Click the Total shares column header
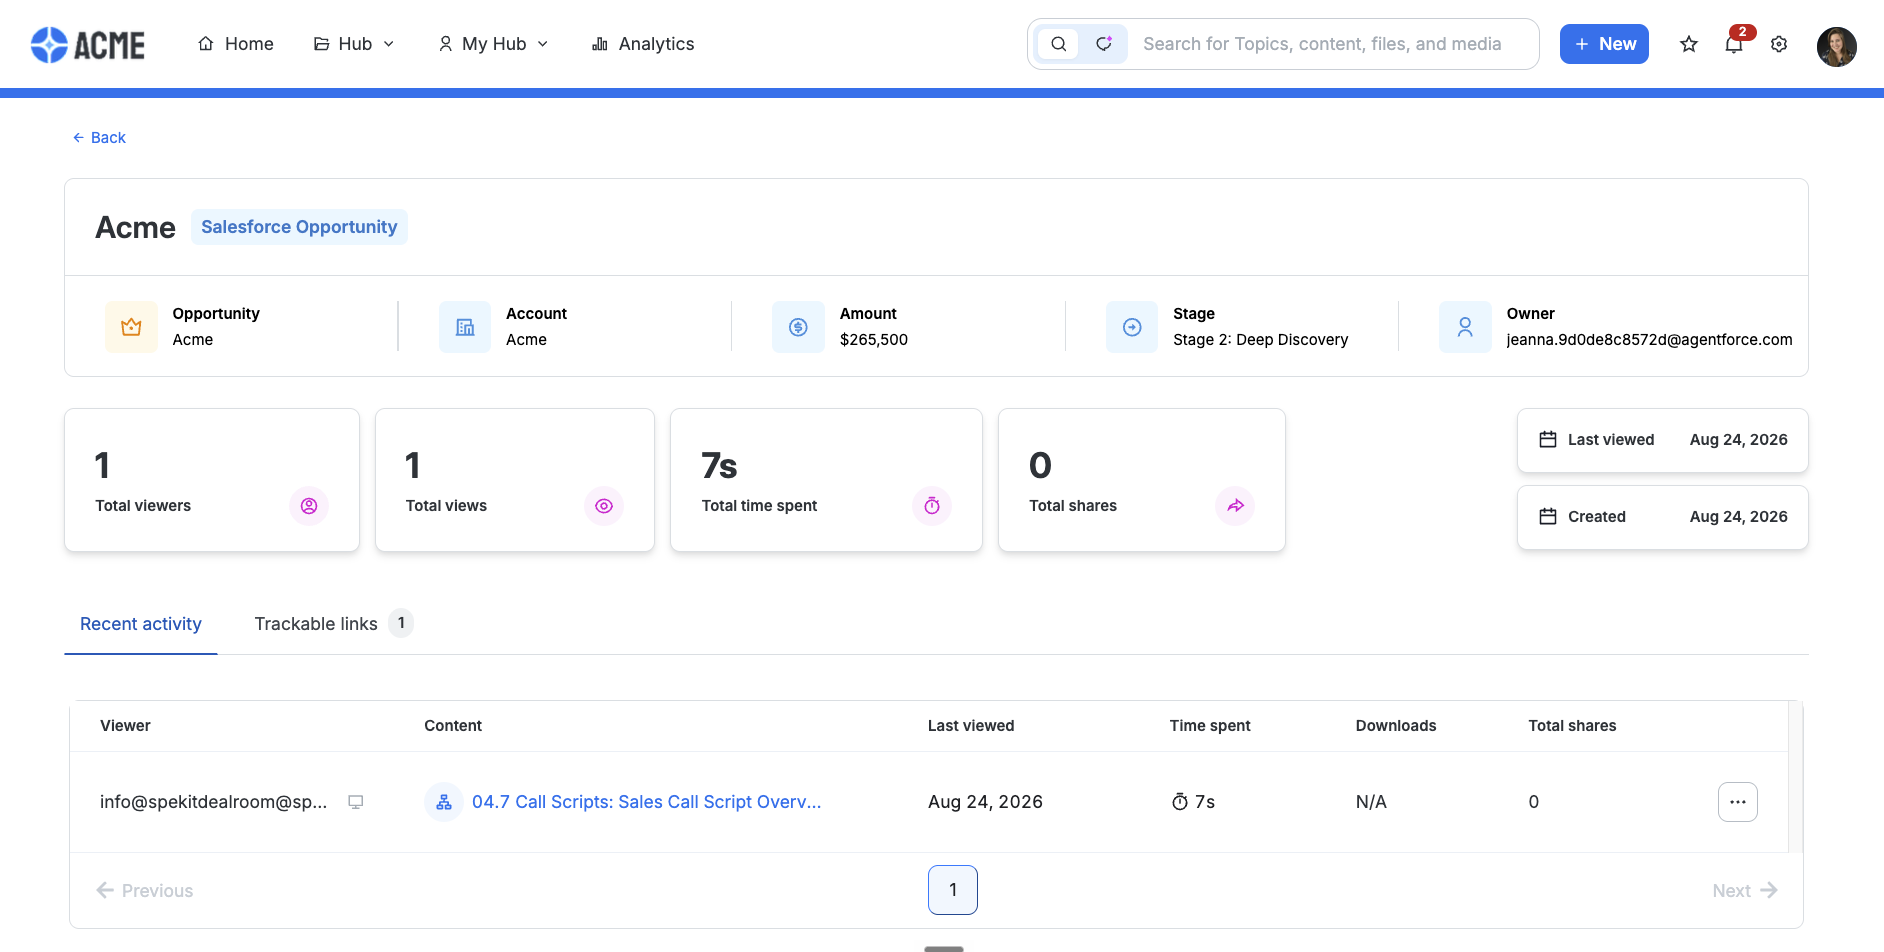Image resolution: width=1884 pixels, height=952 pixels. 1572,726
